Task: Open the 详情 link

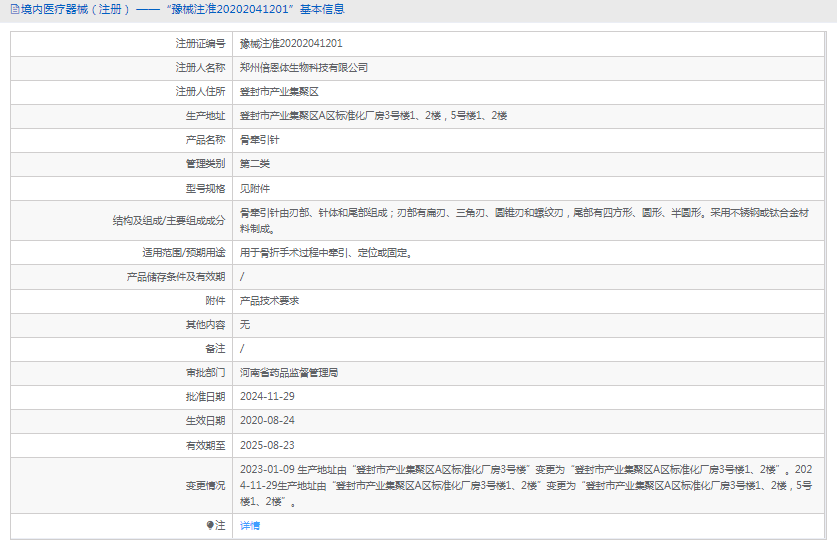Action: coord(250,526)
